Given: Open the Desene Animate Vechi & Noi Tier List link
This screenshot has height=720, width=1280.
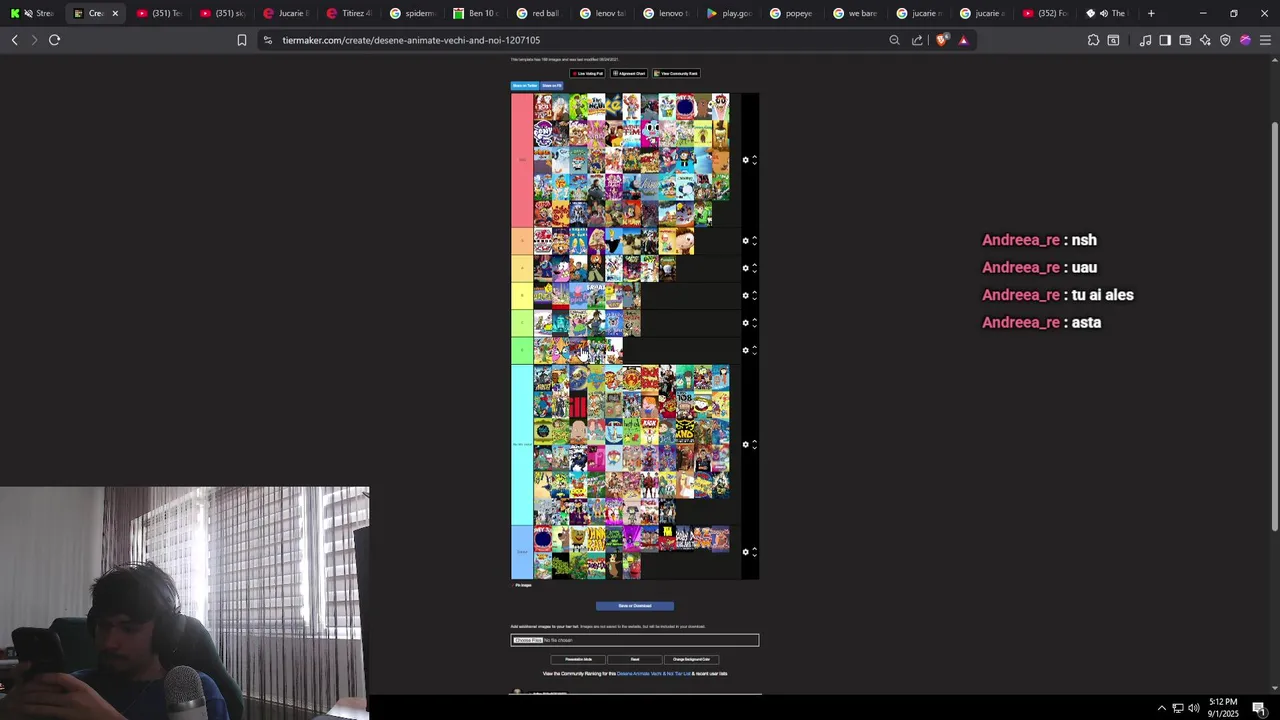Looking at the screenshot, I should tap(654, 674).
